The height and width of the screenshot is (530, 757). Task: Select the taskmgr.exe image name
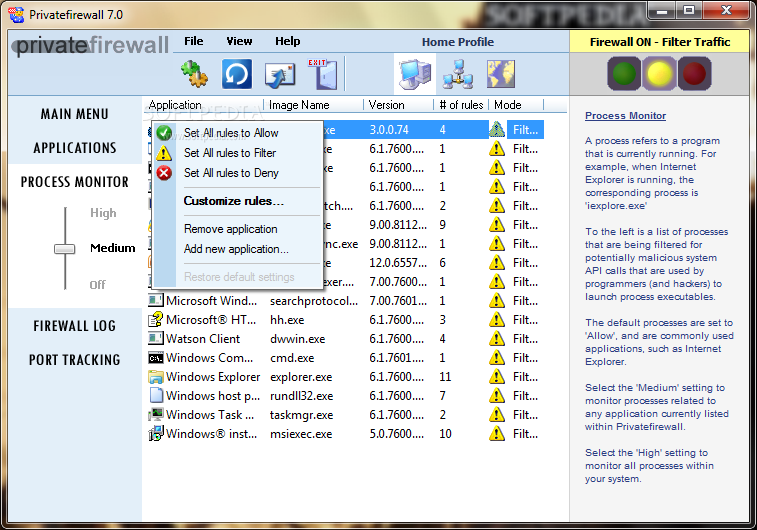(x=301, y=415)
